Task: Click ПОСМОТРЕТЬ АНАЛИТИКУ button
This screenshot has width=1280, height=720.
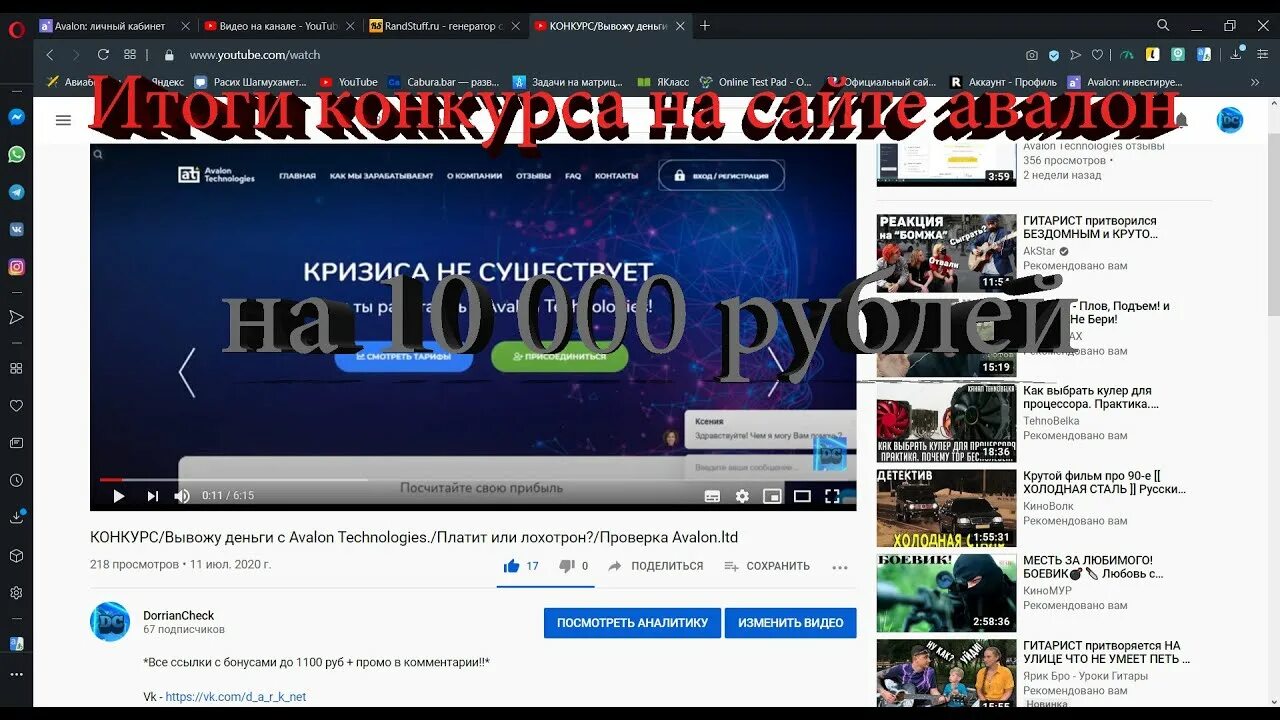Action: click(x=632, y=622)
